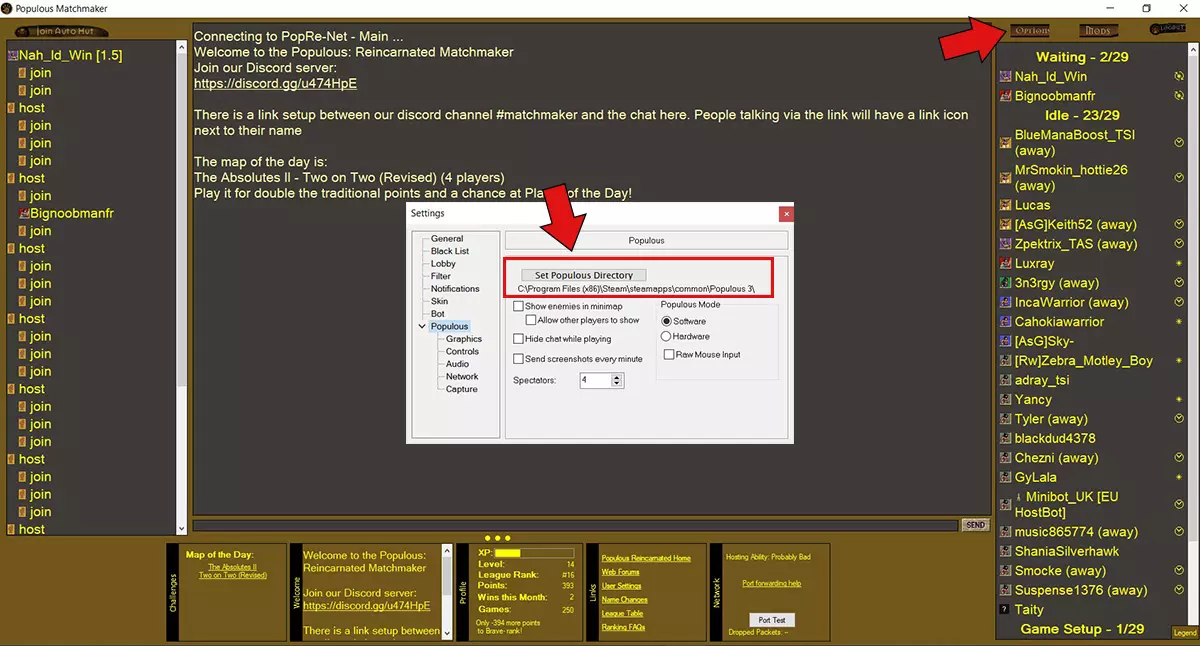Click the away clock icon next to MrSmokin_hottie26
The height and width of the screenshot is (646, 1200).
tap(1179, 178)
